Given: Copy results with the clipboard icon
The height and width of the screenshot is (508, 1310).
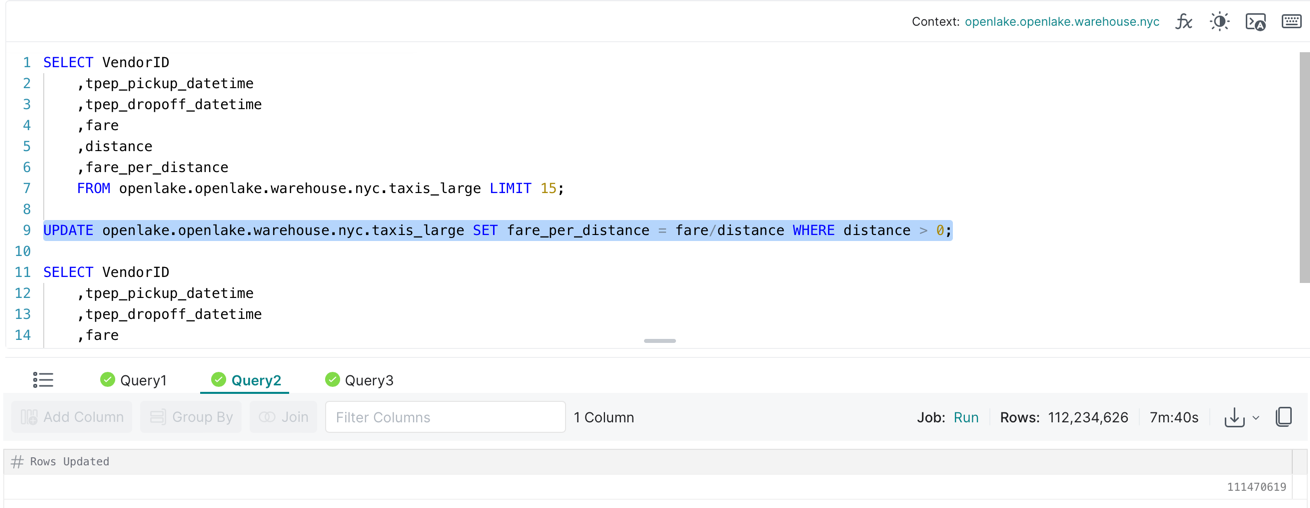Looking at the screenshot, I should click(x=1284, y=417).
